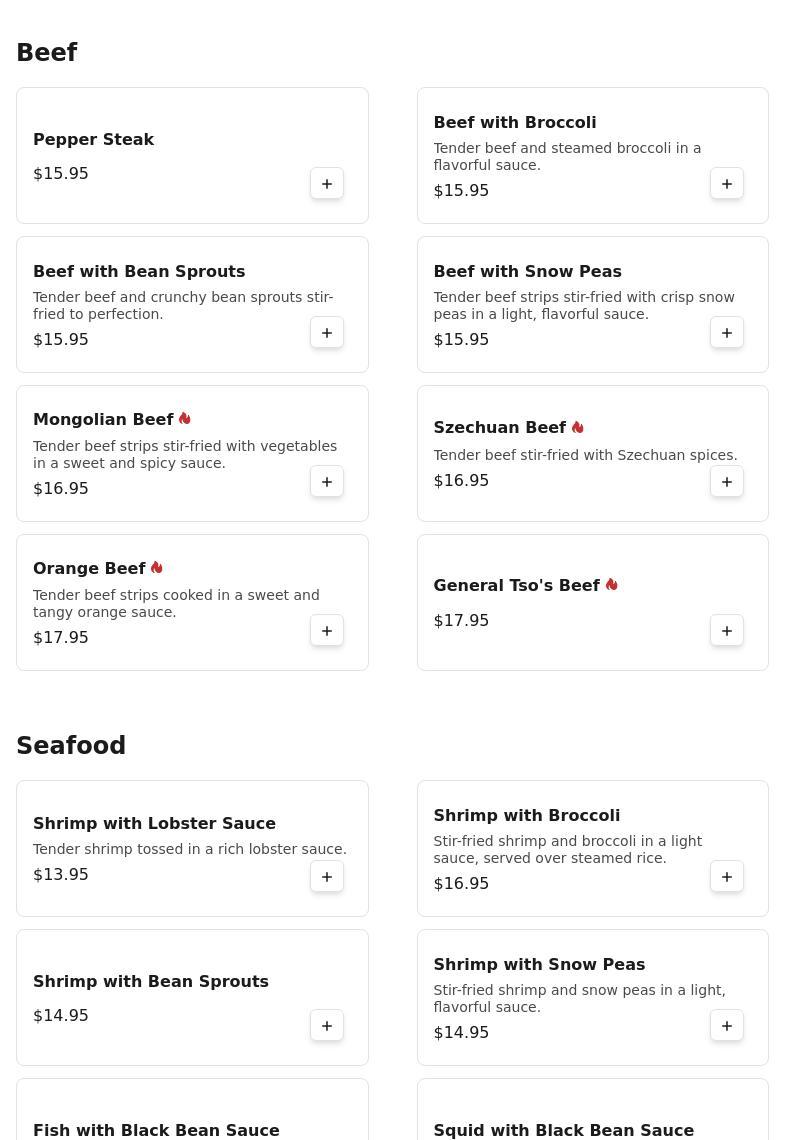The height and width of the screenshot is (1140, 785).
Task: Add Pepper Steak to the order
Action: pyautogui.click(x=327, y=183)
